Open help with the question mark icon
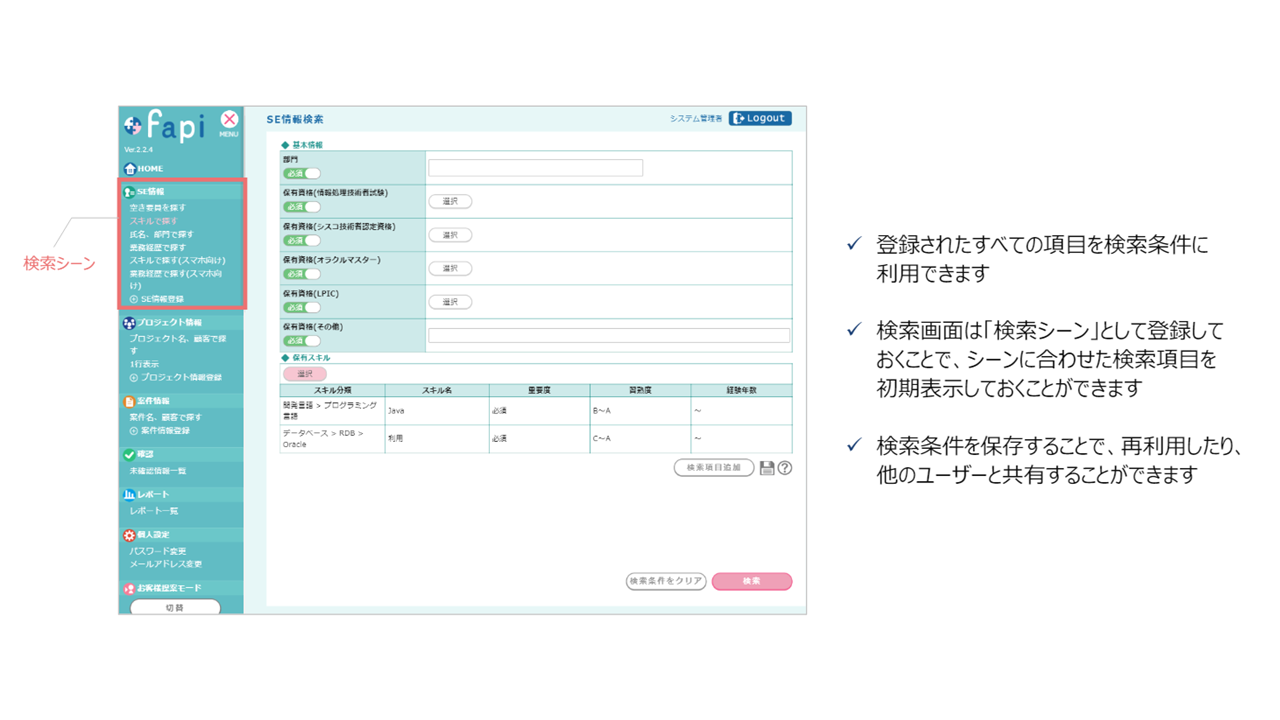Screen dimensions: 1280x720 tap(785, 468)
